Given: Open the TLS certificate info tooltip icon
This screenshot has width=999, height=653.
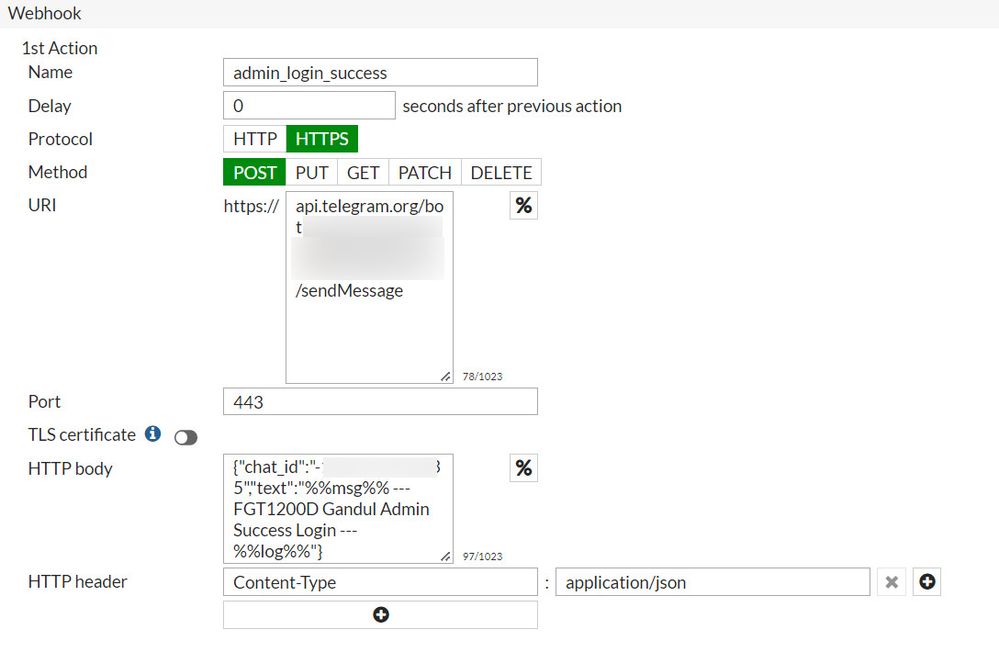Looking at the screenshot, I should [x=153, y=434].
